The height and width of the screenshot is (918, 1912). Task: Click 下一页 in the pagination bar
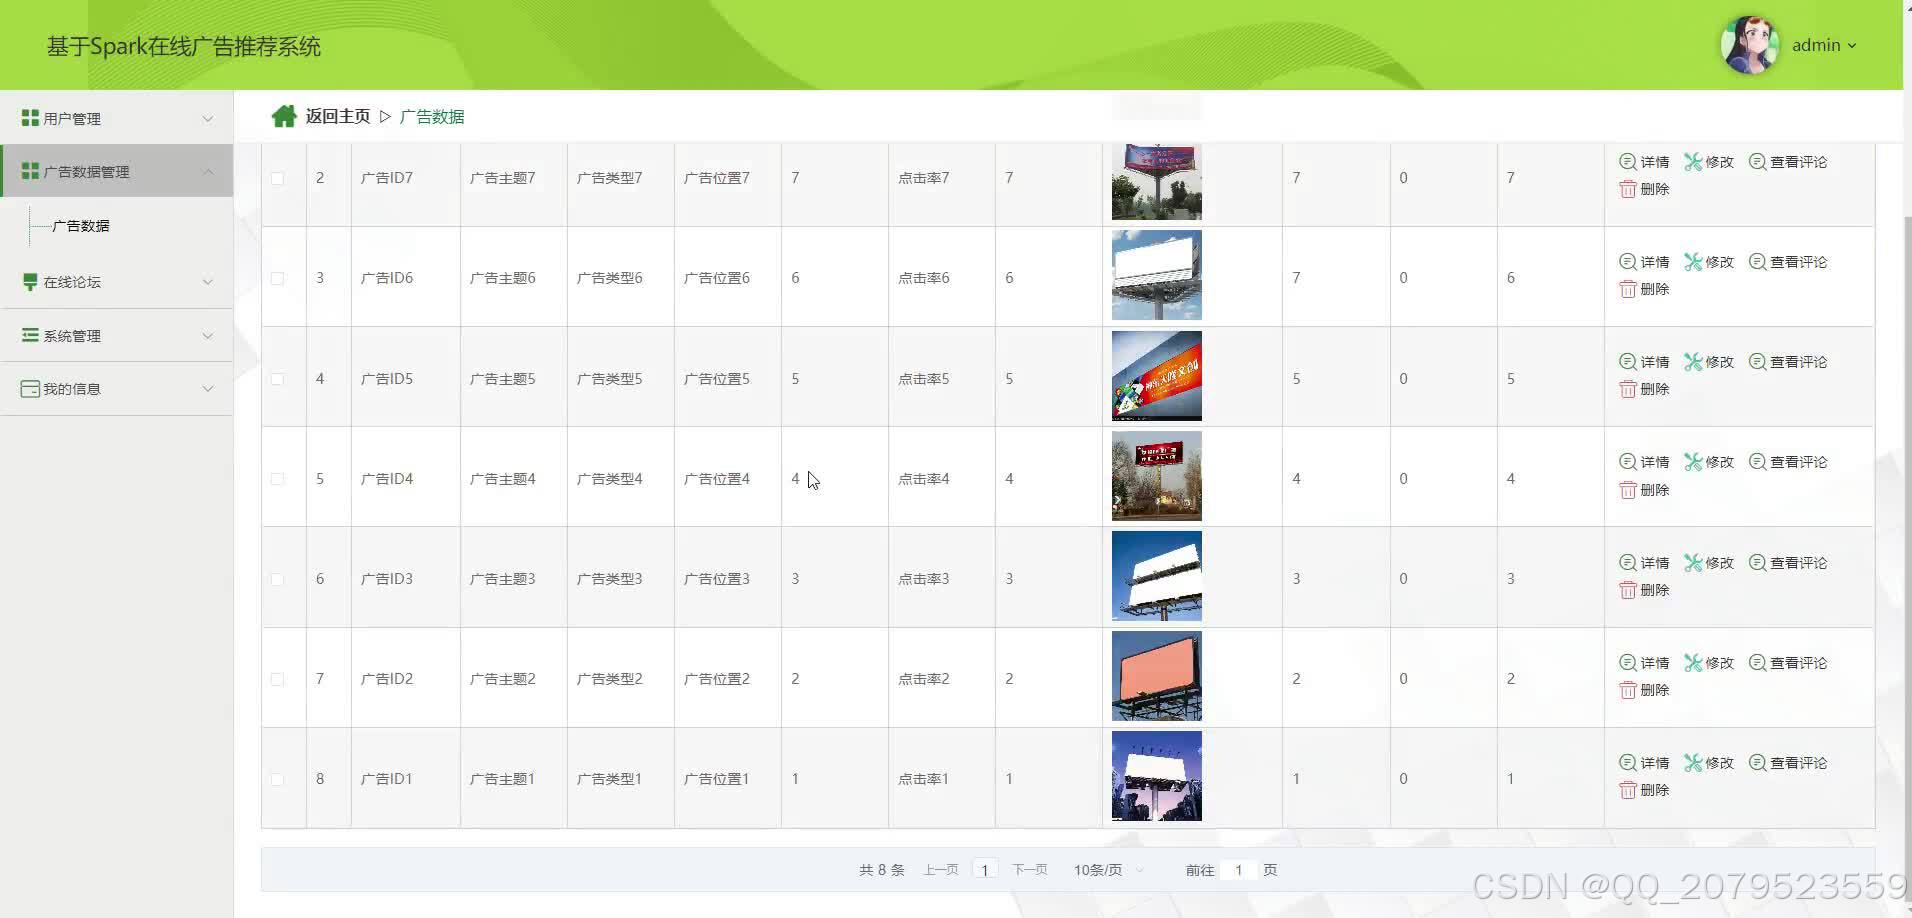1030,869
